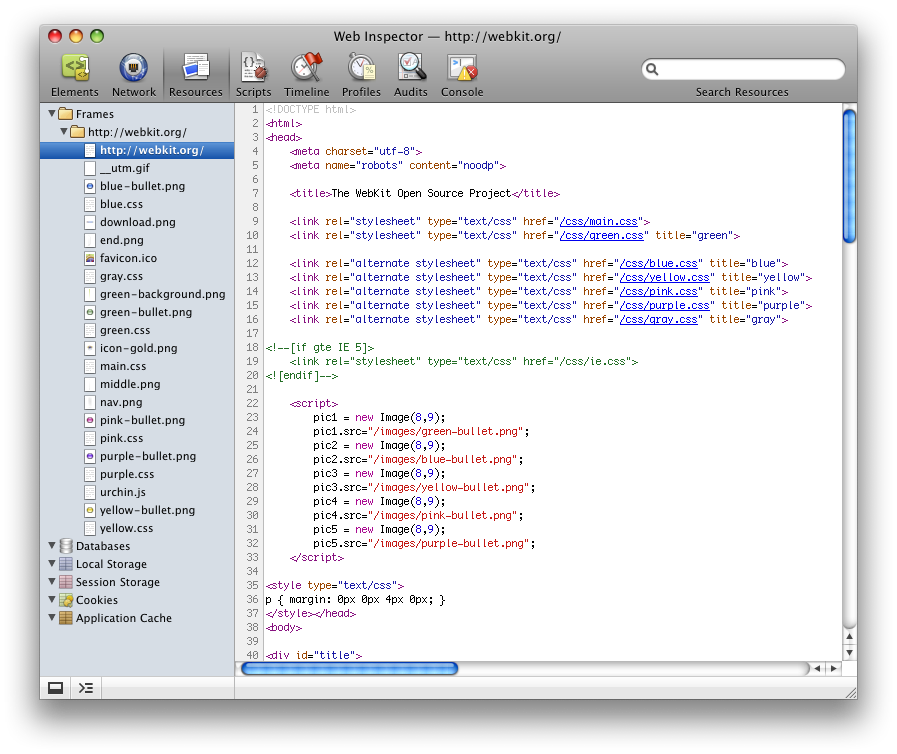Image resolution: width=897 pixels, height=754 pixels.
Task: Select purple-bullet.png resource
Action: pos(137,457)
